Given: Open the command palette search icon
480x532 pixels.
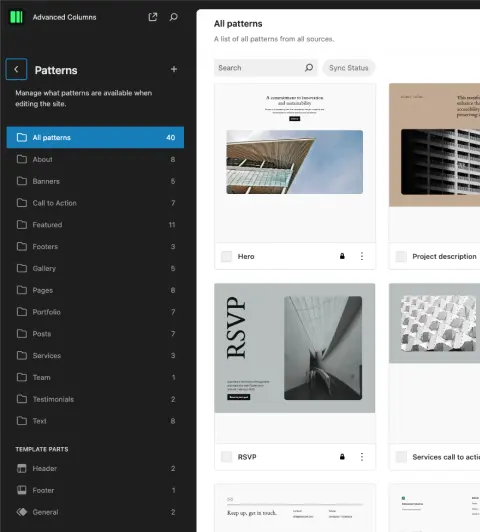Looking at the screenshot, I should pyautogui.click(x=173, y=17).
